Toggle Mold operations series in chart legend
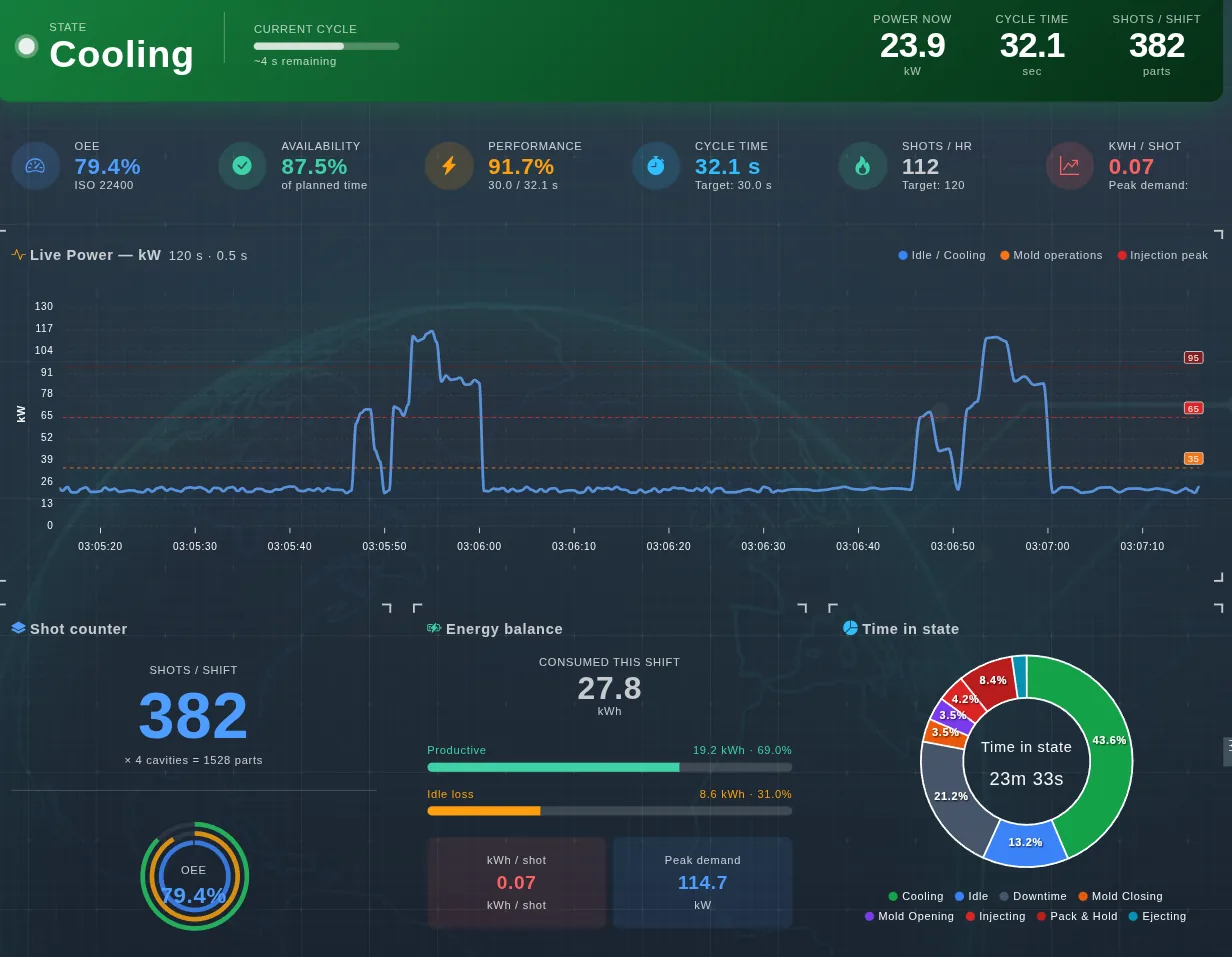 1051,255
